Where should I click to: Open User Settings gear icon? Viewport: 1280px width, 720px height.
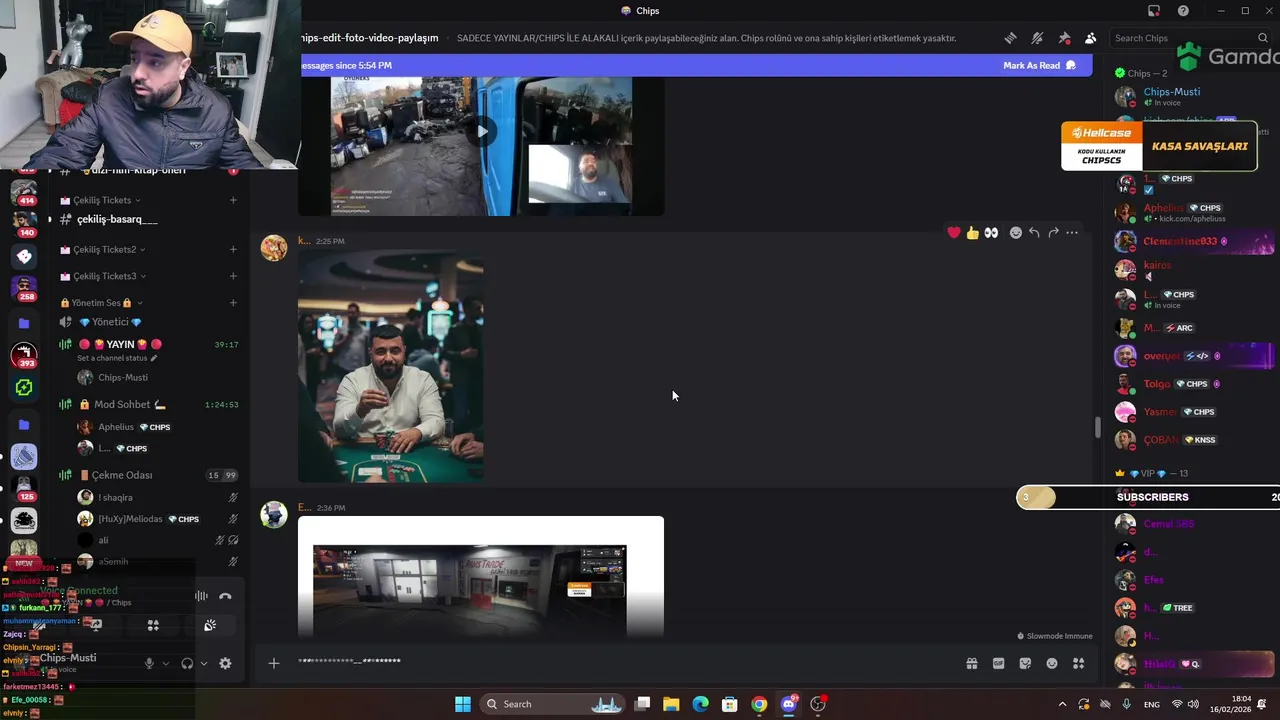(x=225, y=663)
